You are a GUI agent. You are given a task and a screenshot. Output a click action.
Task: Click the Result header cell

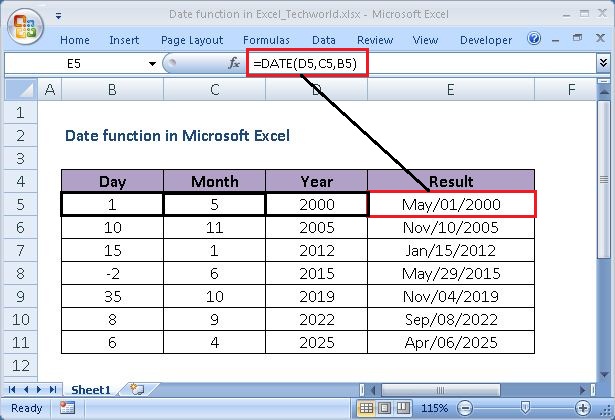click(451, 182)
